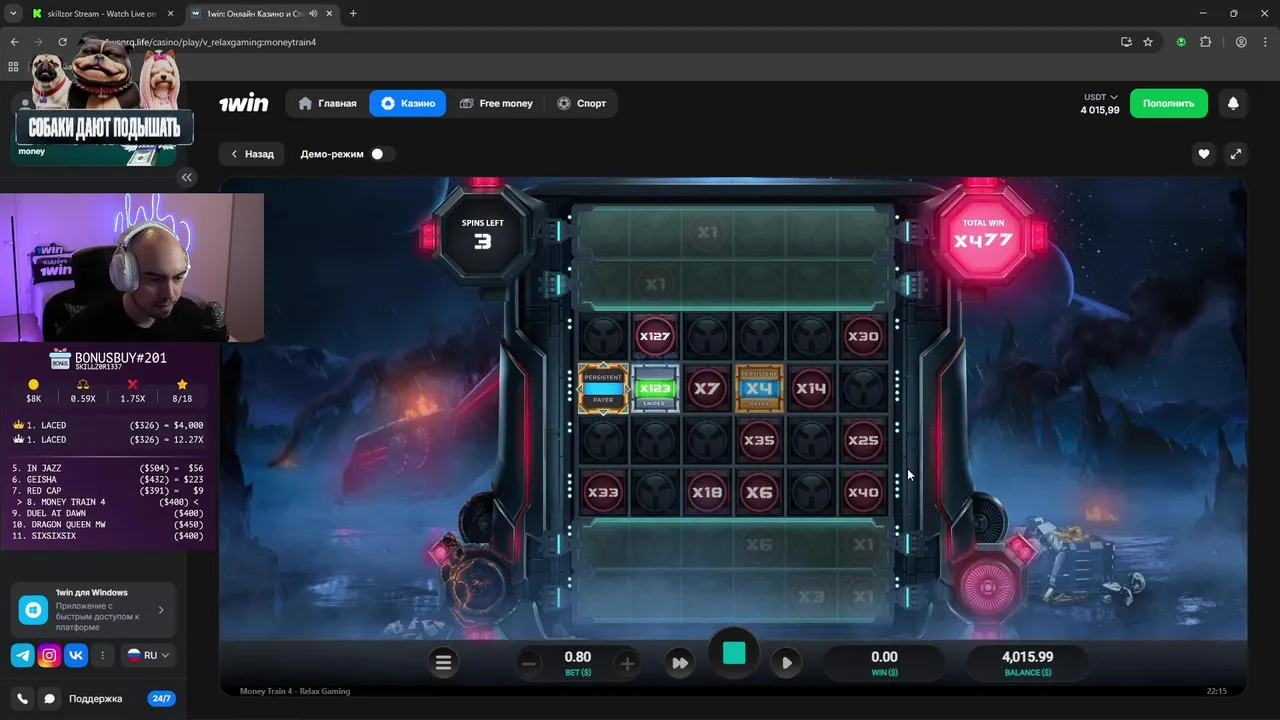The image size is (1280, 720).
Task: Stop the spin with the green square button
Action: click(734, 653)
